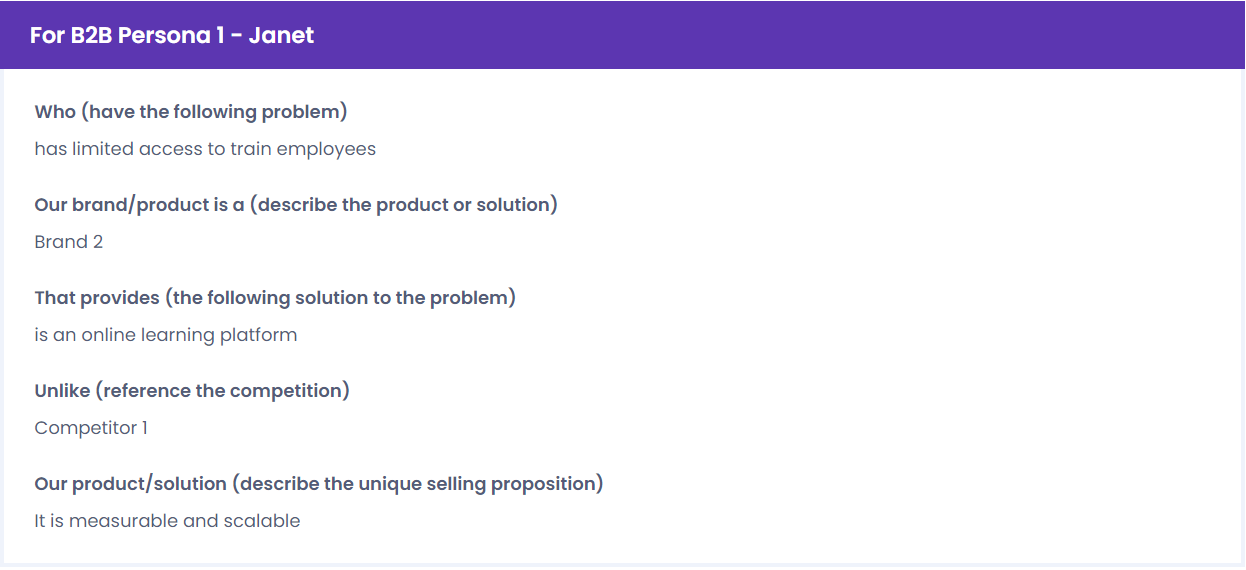The width and height of the screenshot is (1246, 570).
Task: Select the 'Brand 2' value
Action: pyautogui.click(x=68, y=242)
